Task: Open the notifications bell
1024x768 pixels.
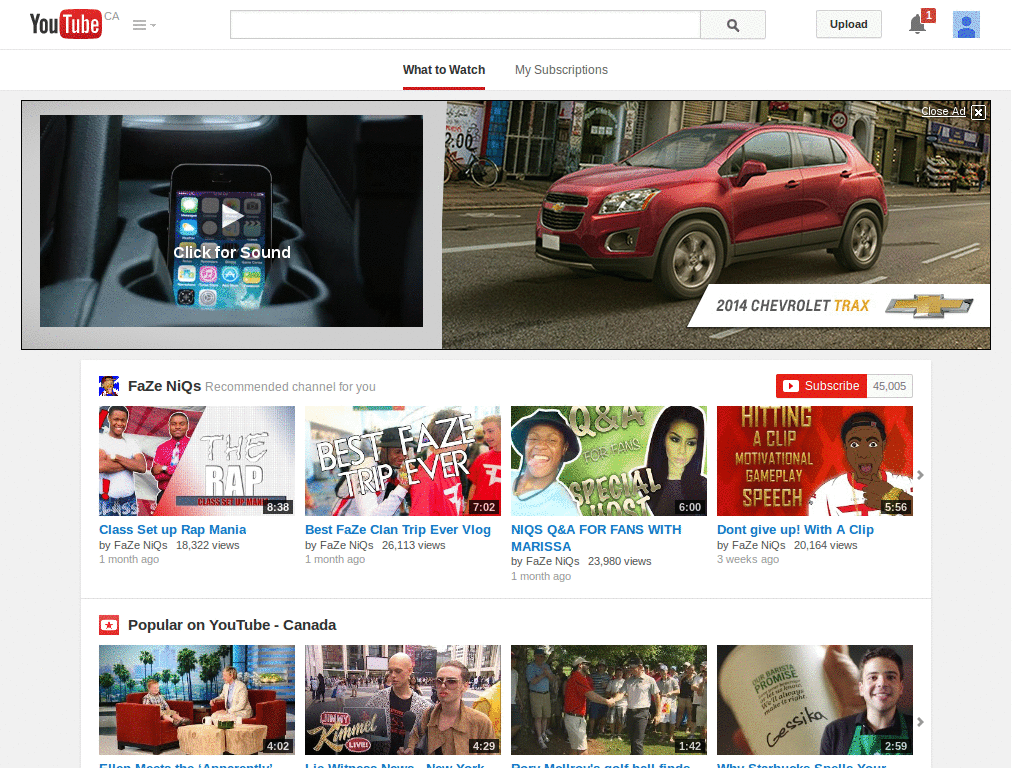Action: coord(918,24)
